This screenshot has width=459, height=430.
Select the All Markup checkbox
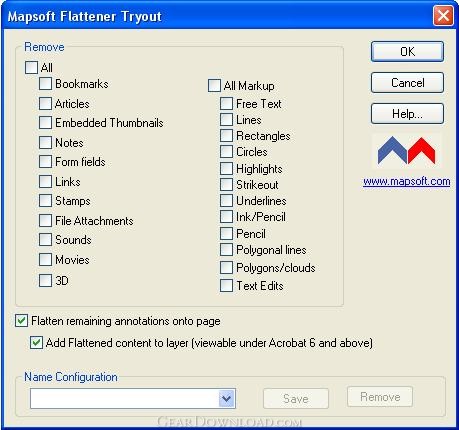click(214, 85)
